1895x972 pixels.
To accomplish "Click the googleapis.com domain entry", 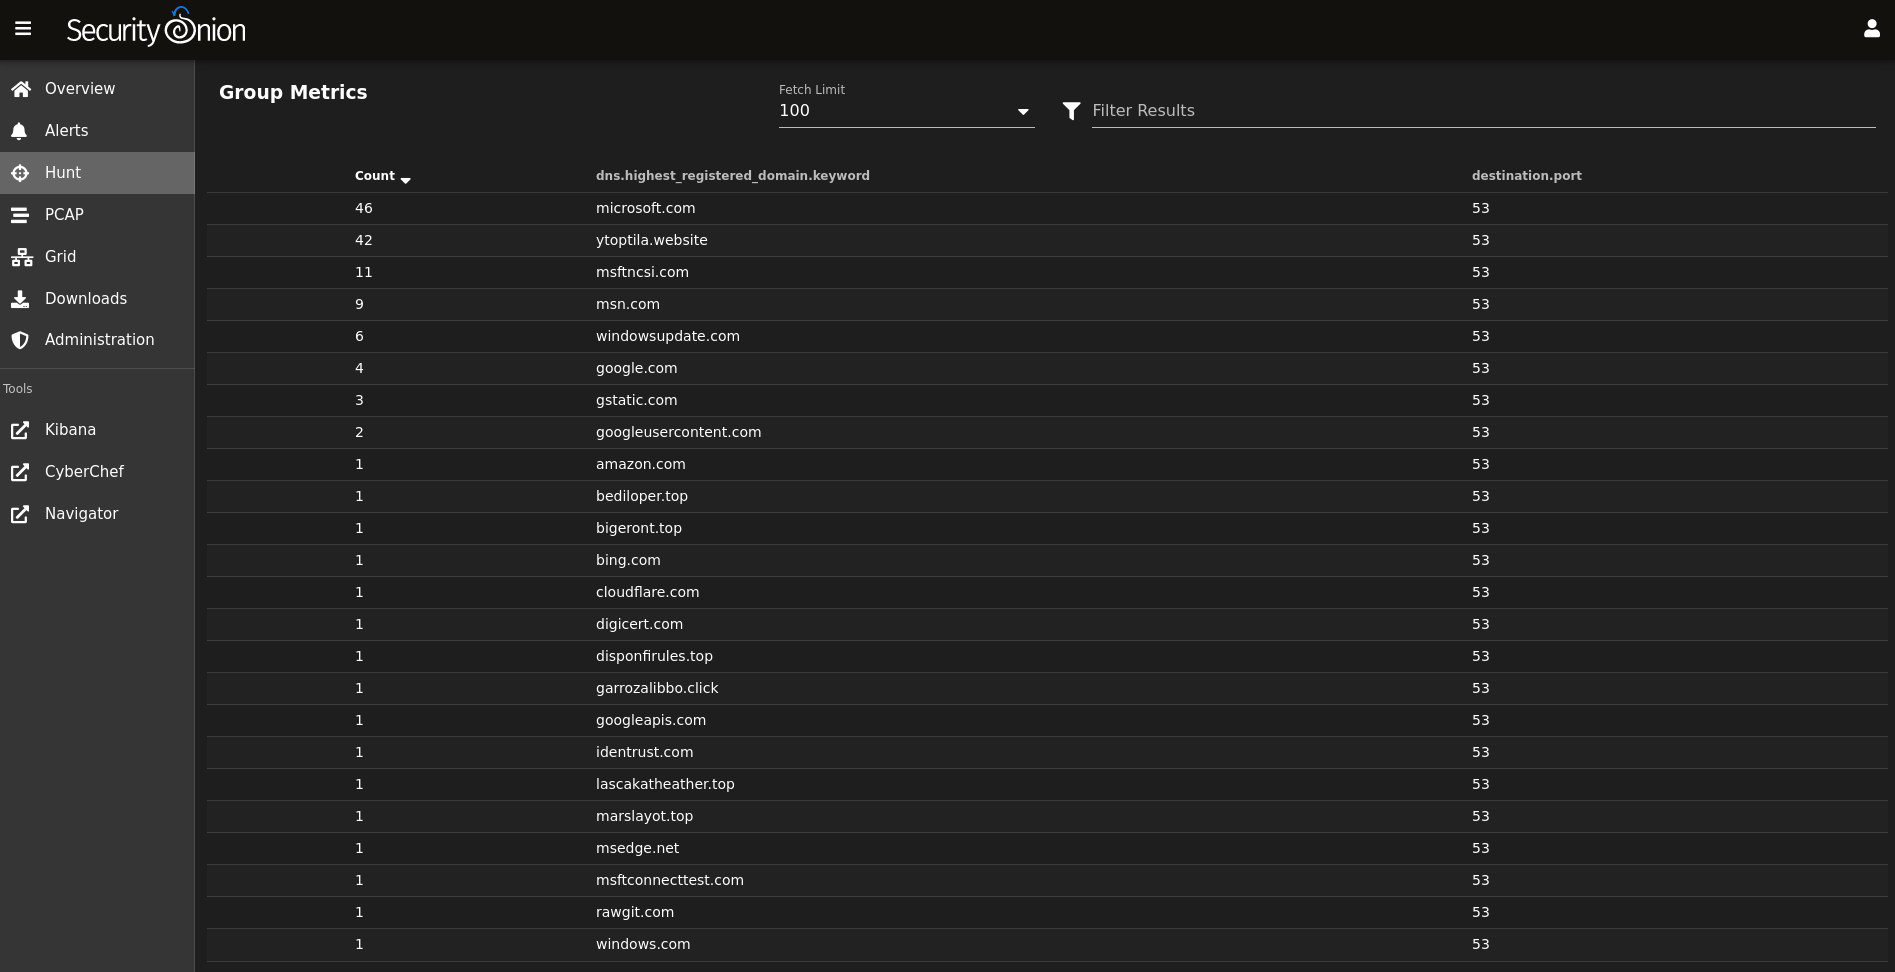I will click(651, 720).
